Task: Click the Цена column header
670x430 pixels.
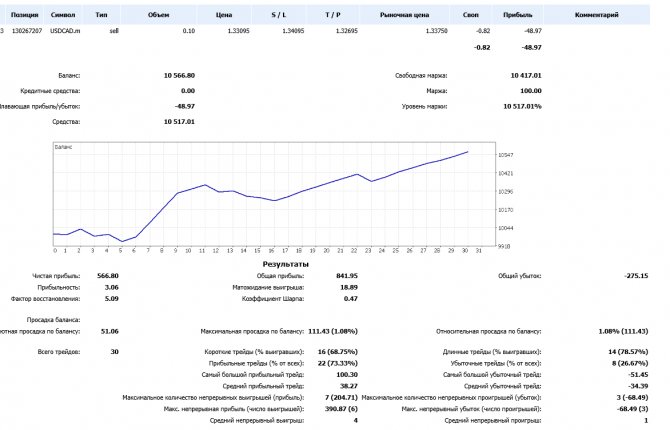Action: (x=224, y=15)
